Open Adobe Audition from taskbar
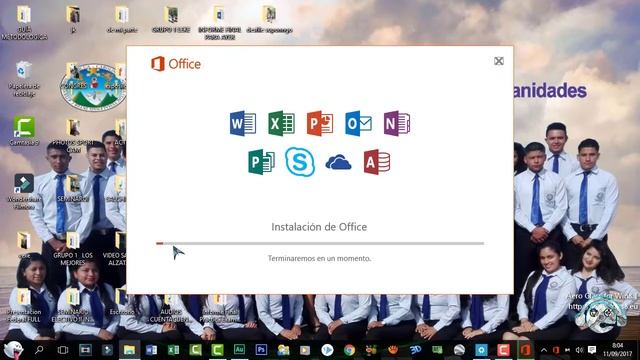This screenshot has width=640, height=360. click(239, 350)
